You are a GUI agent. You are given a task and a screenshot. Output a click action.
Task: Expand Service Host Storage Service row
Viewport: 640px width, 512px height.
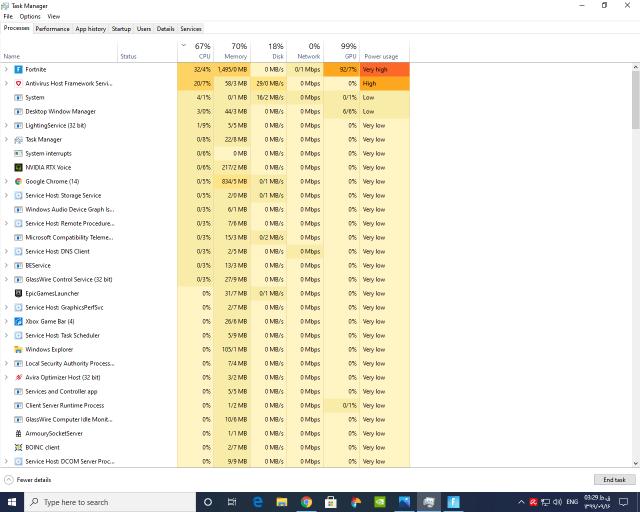6,196
